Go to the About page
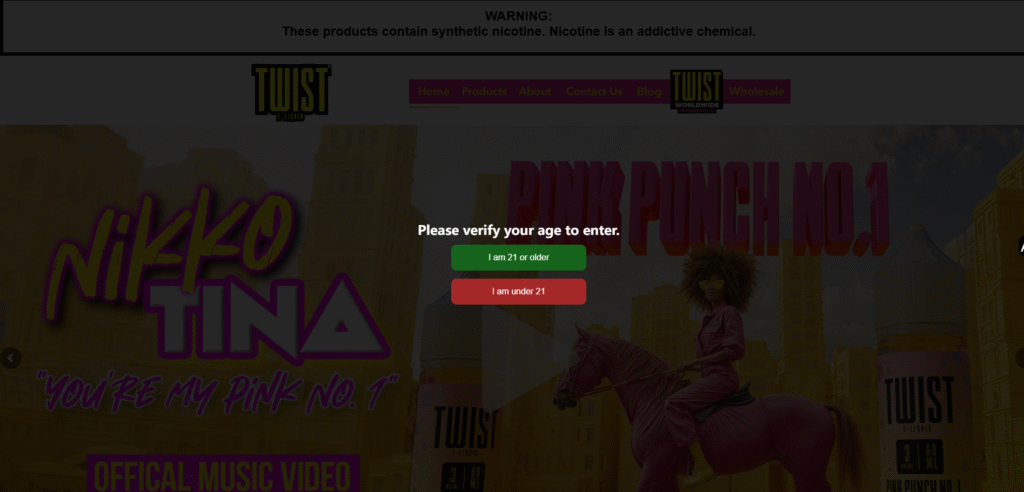The width and height of the screenshot is (1024, 492). 535,91
